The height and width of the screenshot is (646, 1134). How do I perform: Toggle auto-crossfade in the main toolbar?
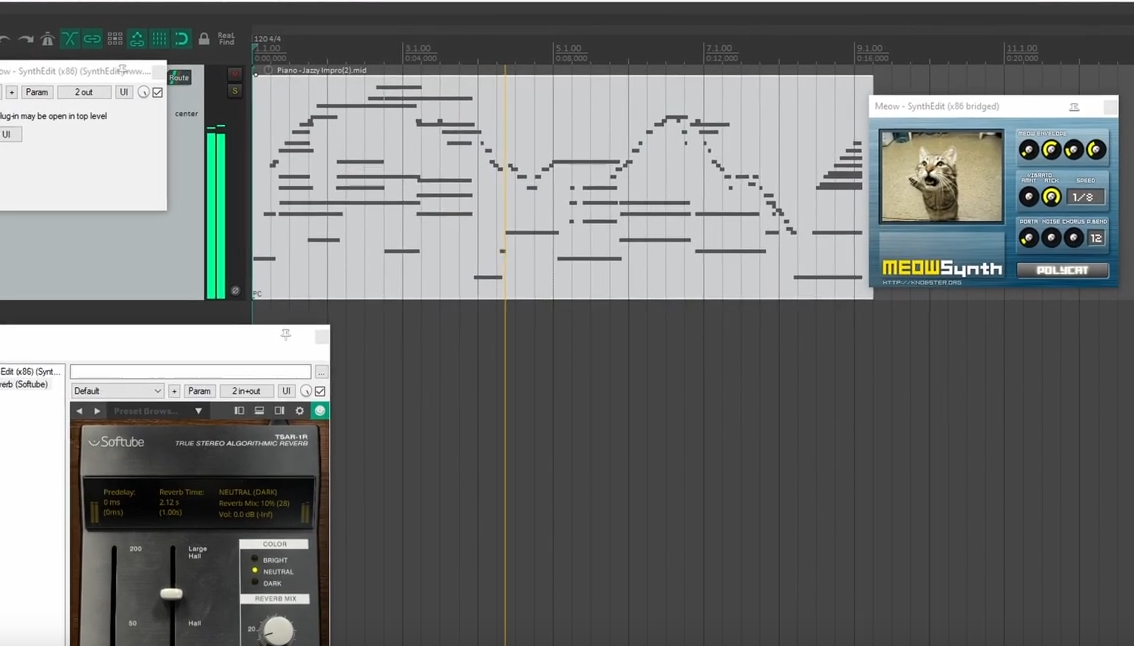point(70,39)
